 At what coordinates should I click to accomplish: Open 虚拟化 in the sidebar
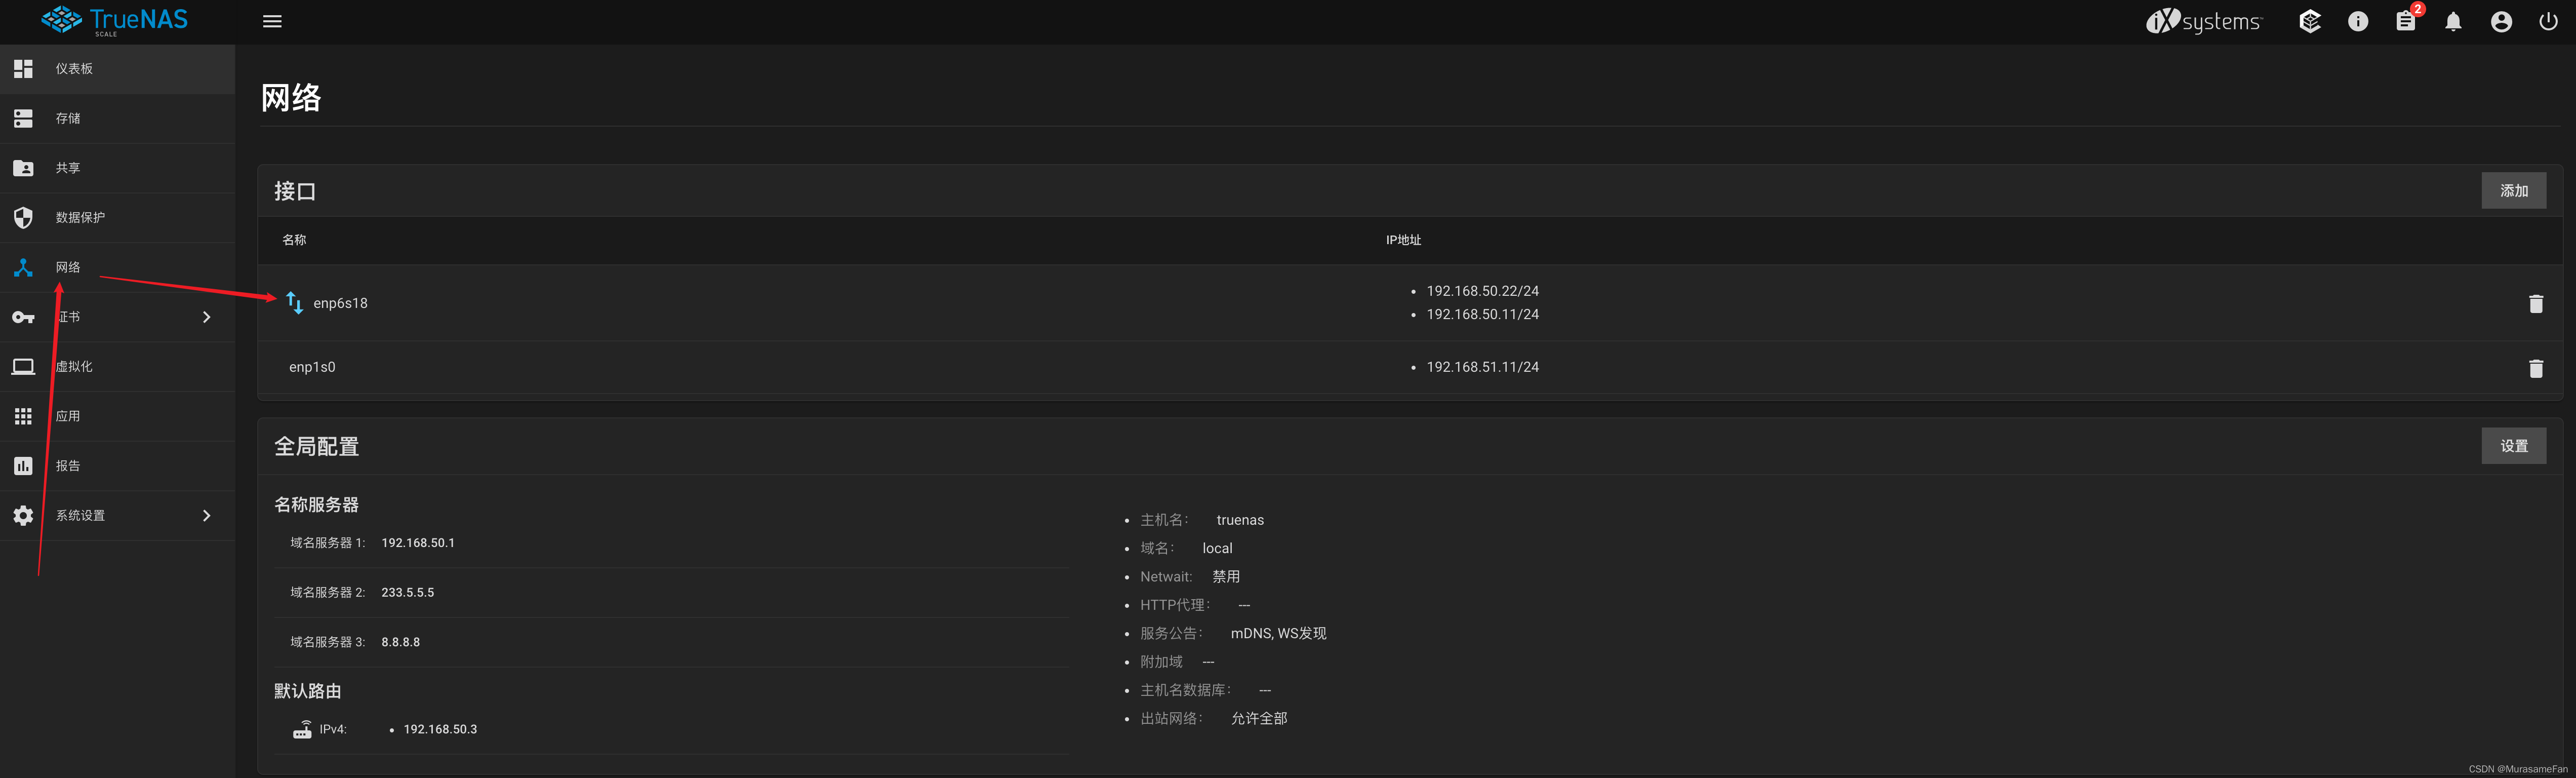[x=74, y=367]
